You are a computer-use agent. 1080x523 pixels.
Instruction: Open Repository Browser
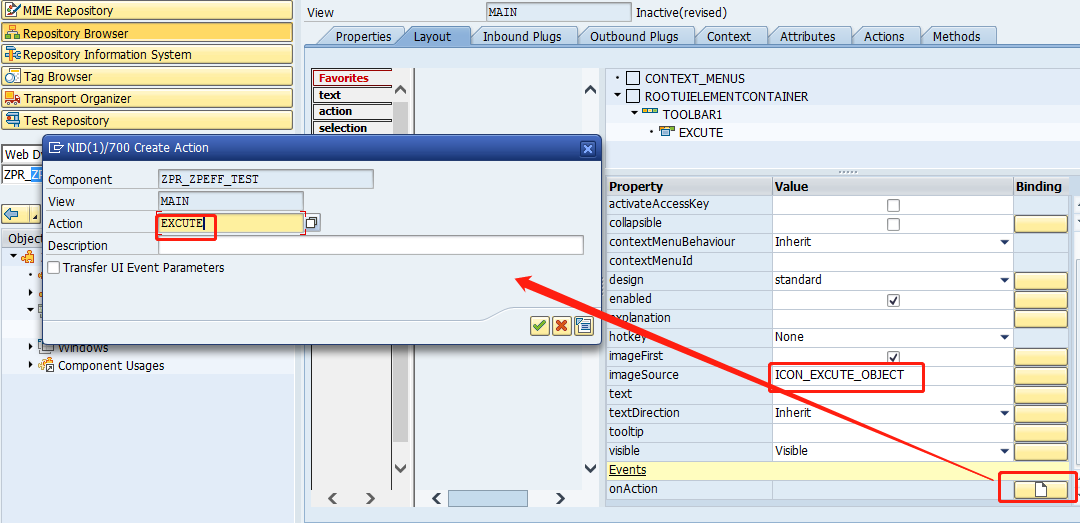[147, 32]
